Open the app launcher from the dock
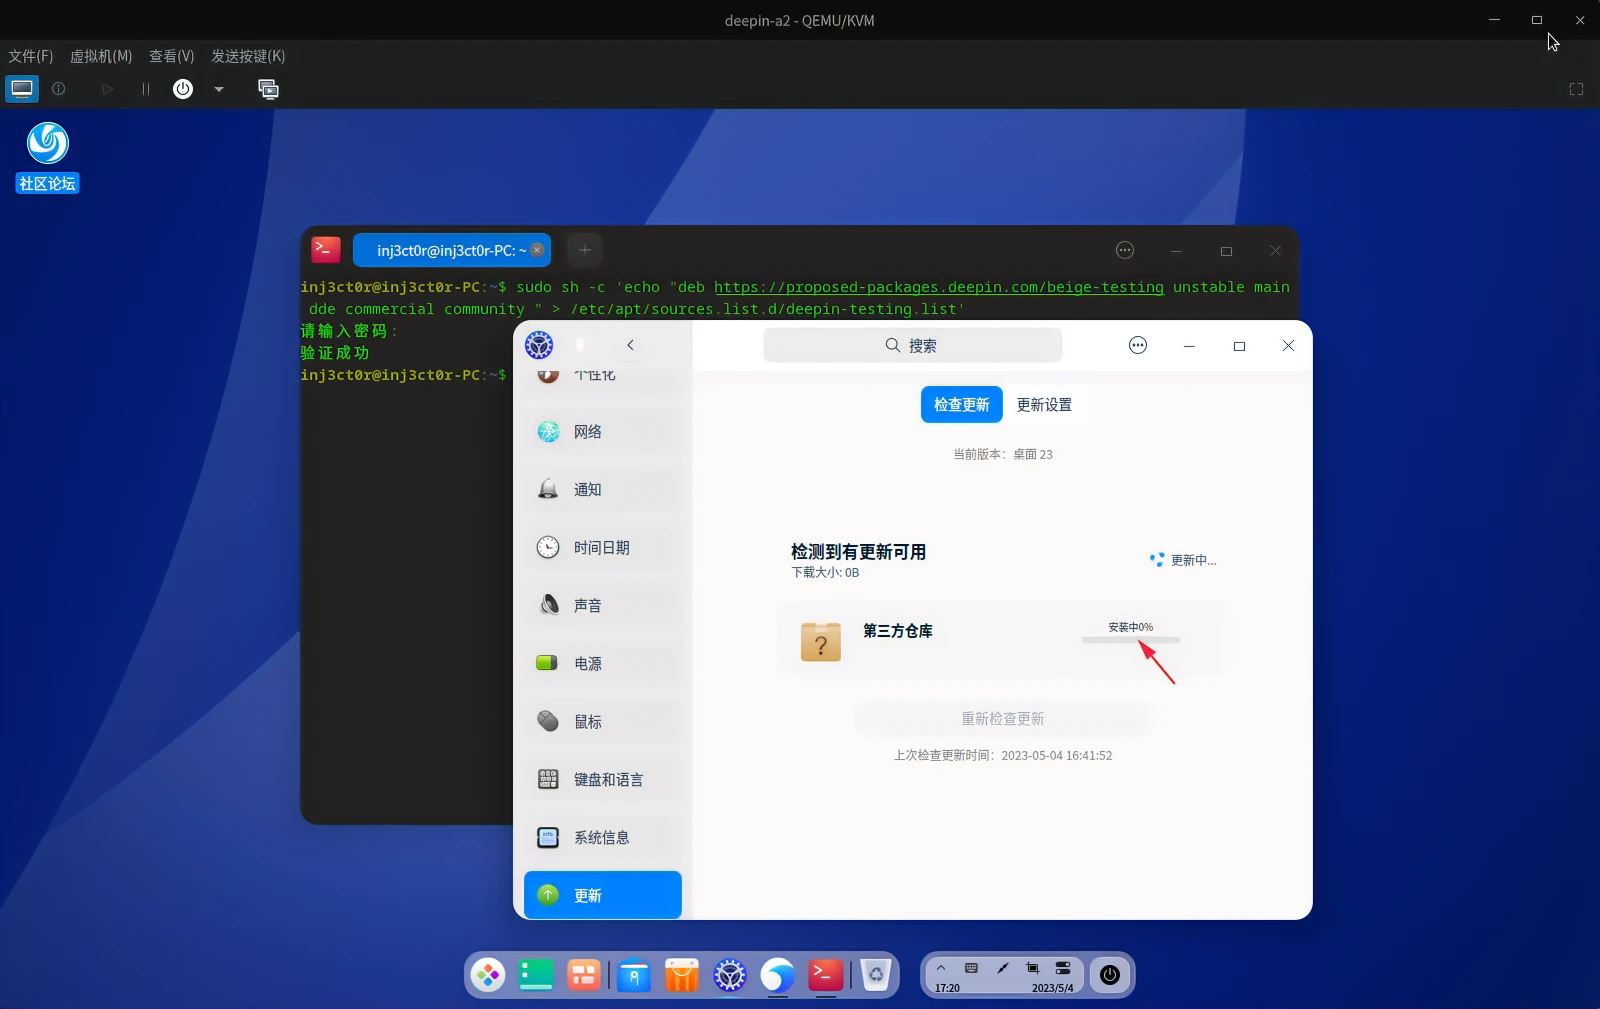 point(488,975)
